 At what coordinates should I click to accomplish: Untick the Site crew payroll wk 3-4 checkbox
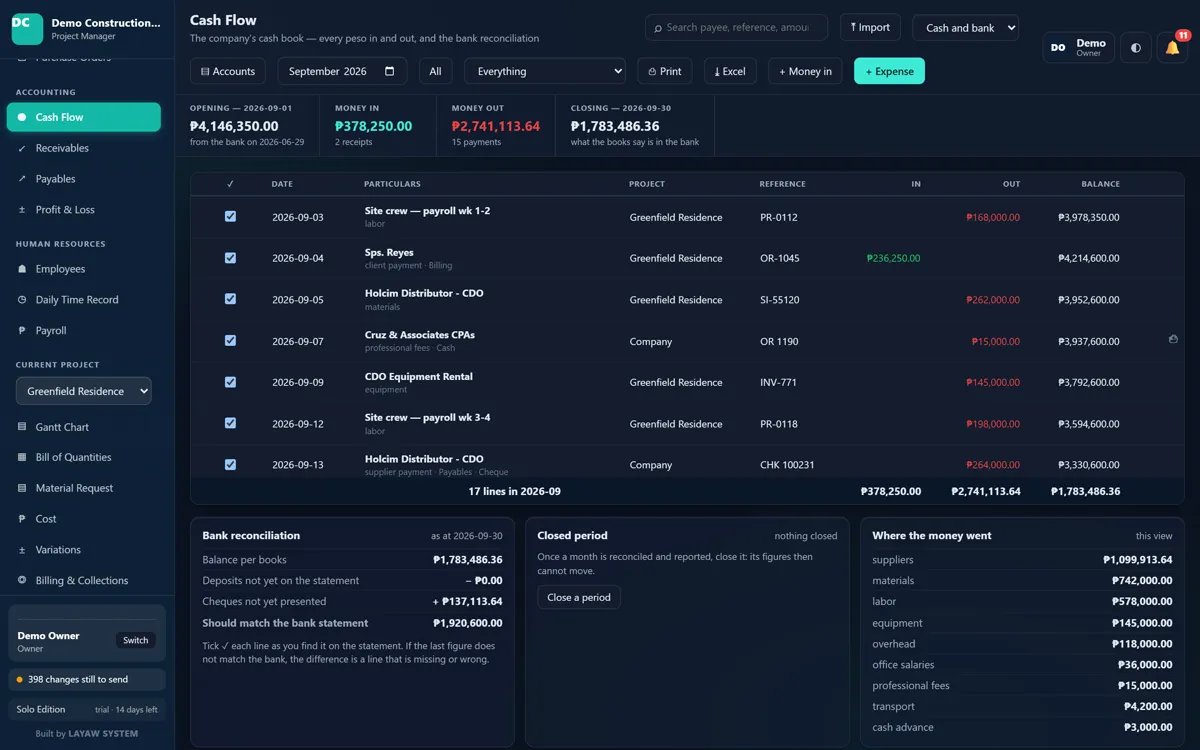pos(230,423)
